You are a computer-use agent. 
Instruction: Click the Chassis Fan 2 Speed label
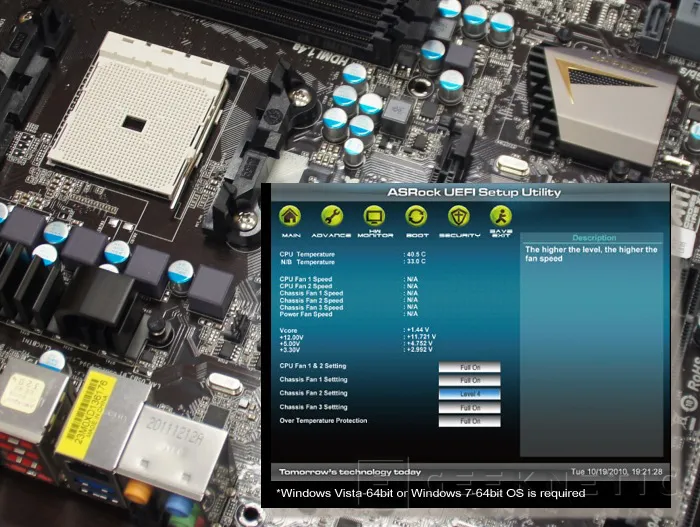pyautogui.click(x=311, y=300)
